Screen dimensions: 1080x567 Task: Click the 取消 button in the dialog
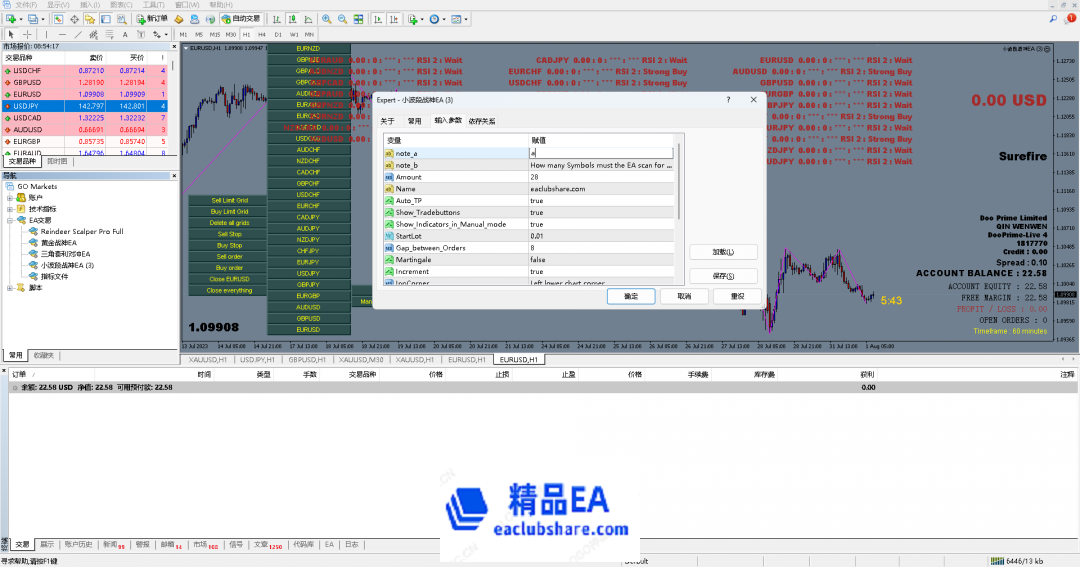pos(684,296)
